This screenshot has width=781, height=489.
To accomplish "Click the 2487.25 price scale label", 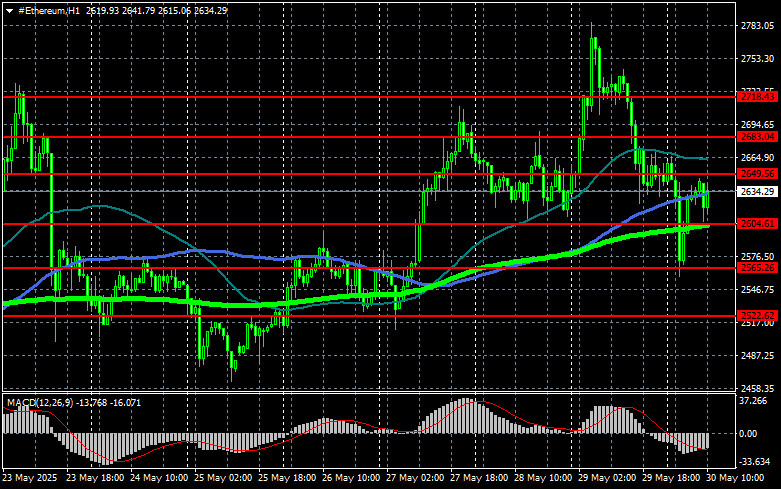I will coord(757,356).
